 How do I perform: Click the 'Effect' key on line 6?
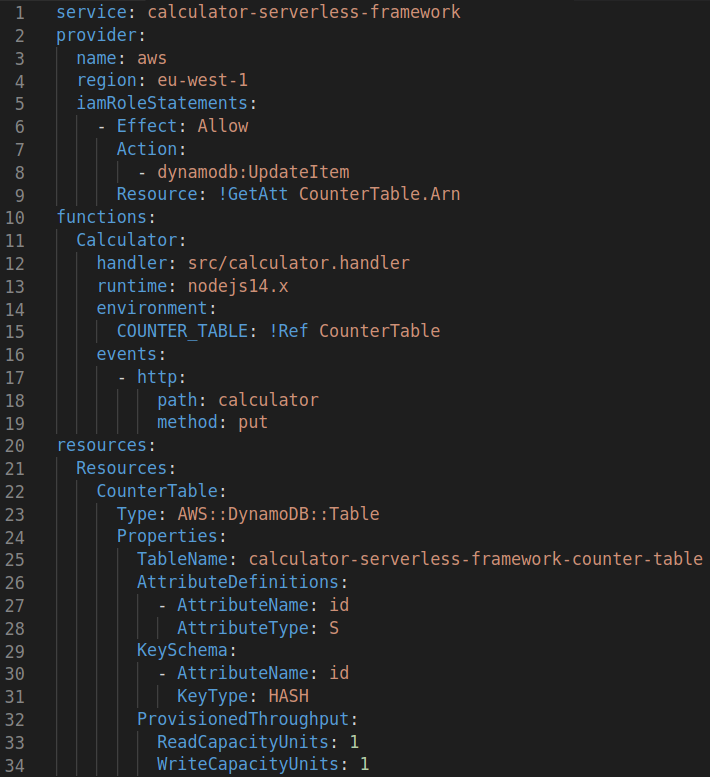pos(147,126)
